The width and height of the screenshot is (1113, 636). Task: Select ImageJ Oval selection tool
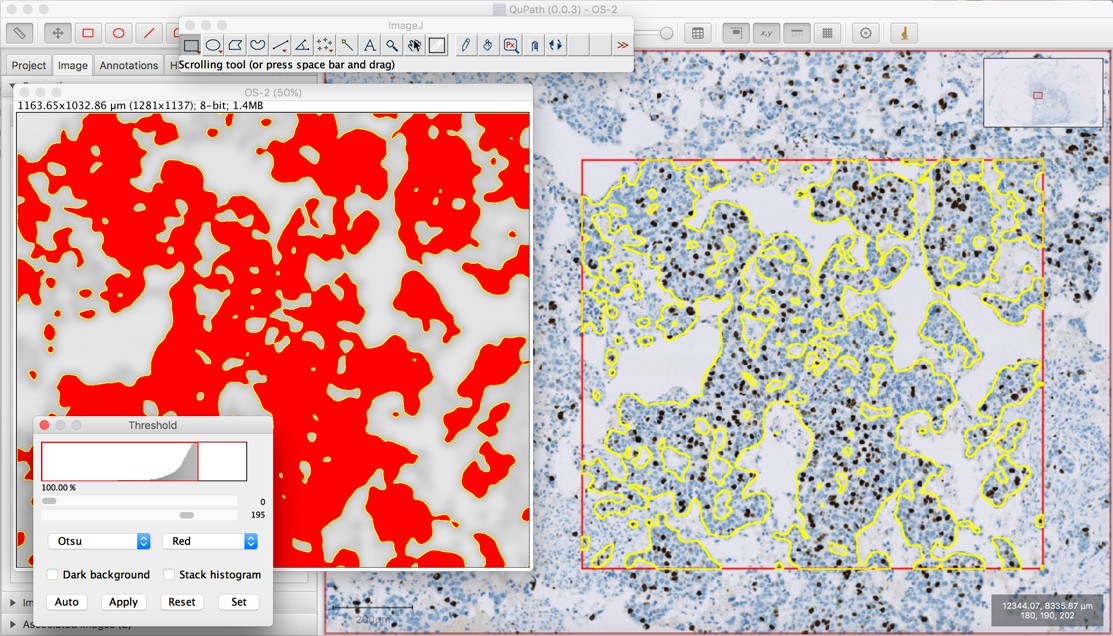(213, 45)
